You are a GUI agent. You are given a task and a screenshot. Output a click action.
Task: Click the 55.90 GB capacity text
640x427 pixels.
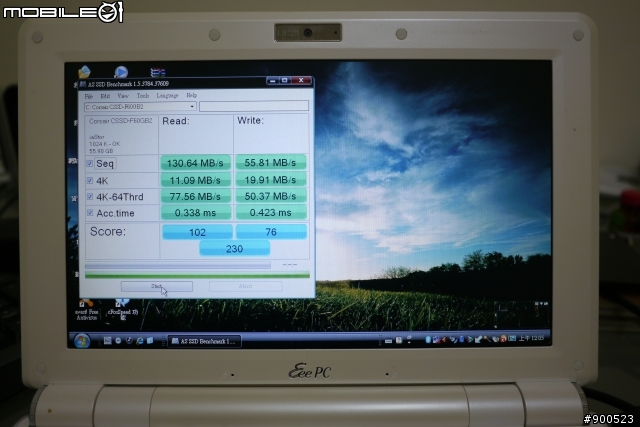[101, 151]
